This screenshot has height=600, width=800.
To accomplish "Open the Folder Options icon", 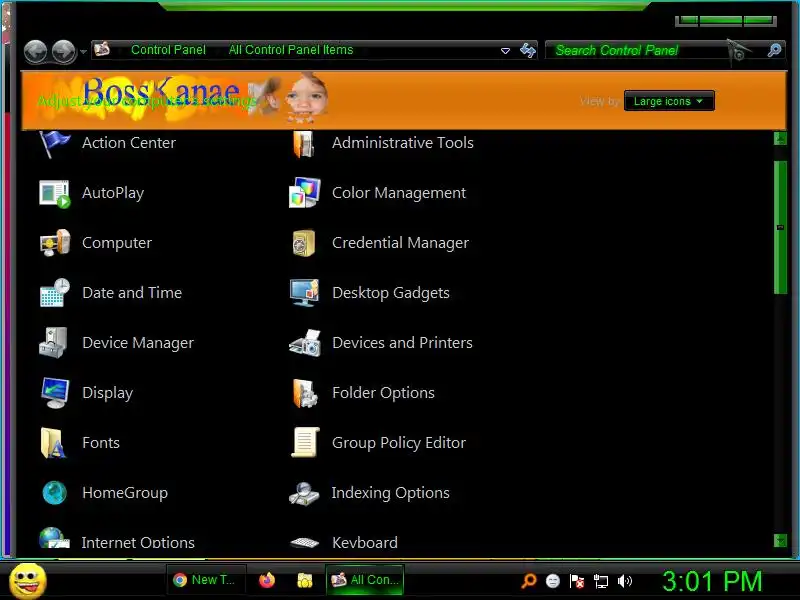I will pyautogui.click(x=305, y=393).
